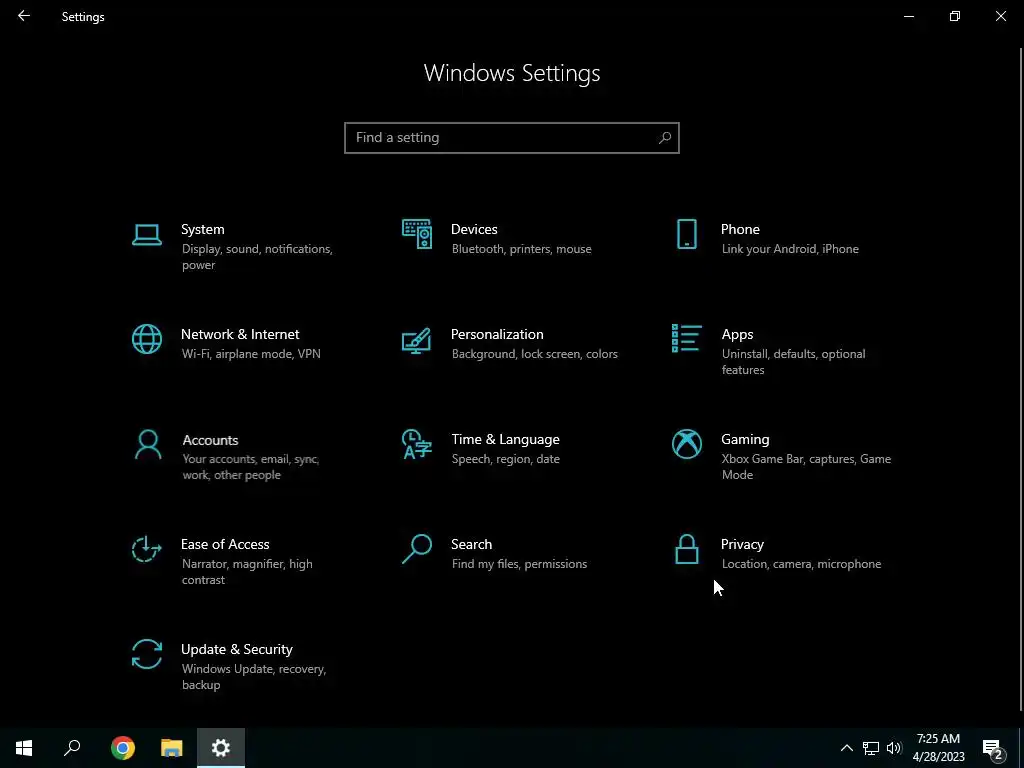Minimize the Settings window

pos(908,16)
